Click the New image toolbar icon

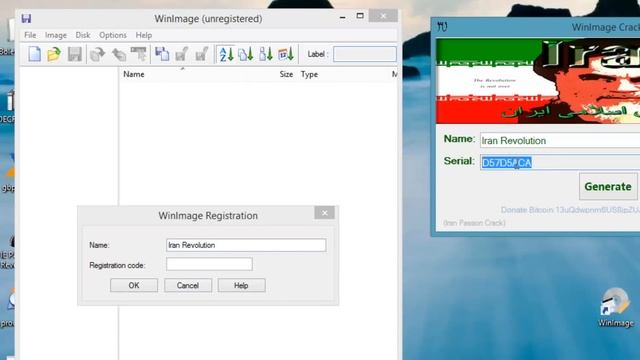(34, 54)
